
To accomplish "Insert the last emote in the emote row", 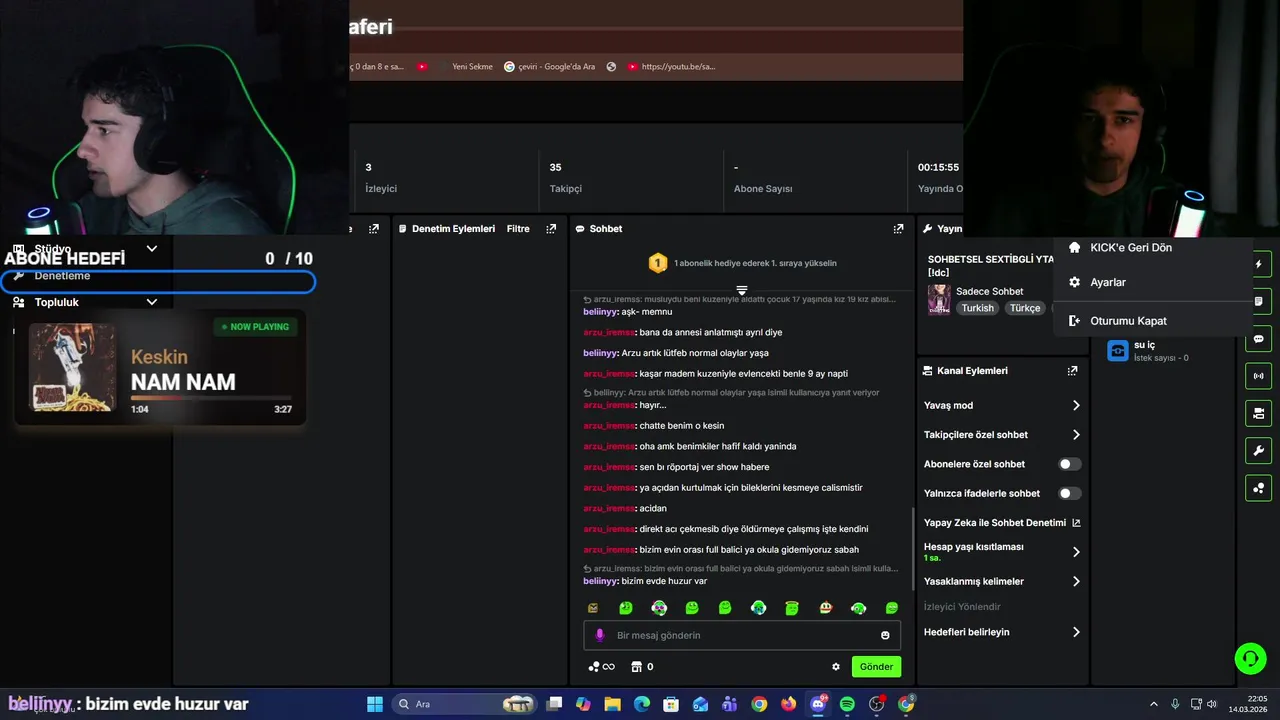I will [892, 608].
